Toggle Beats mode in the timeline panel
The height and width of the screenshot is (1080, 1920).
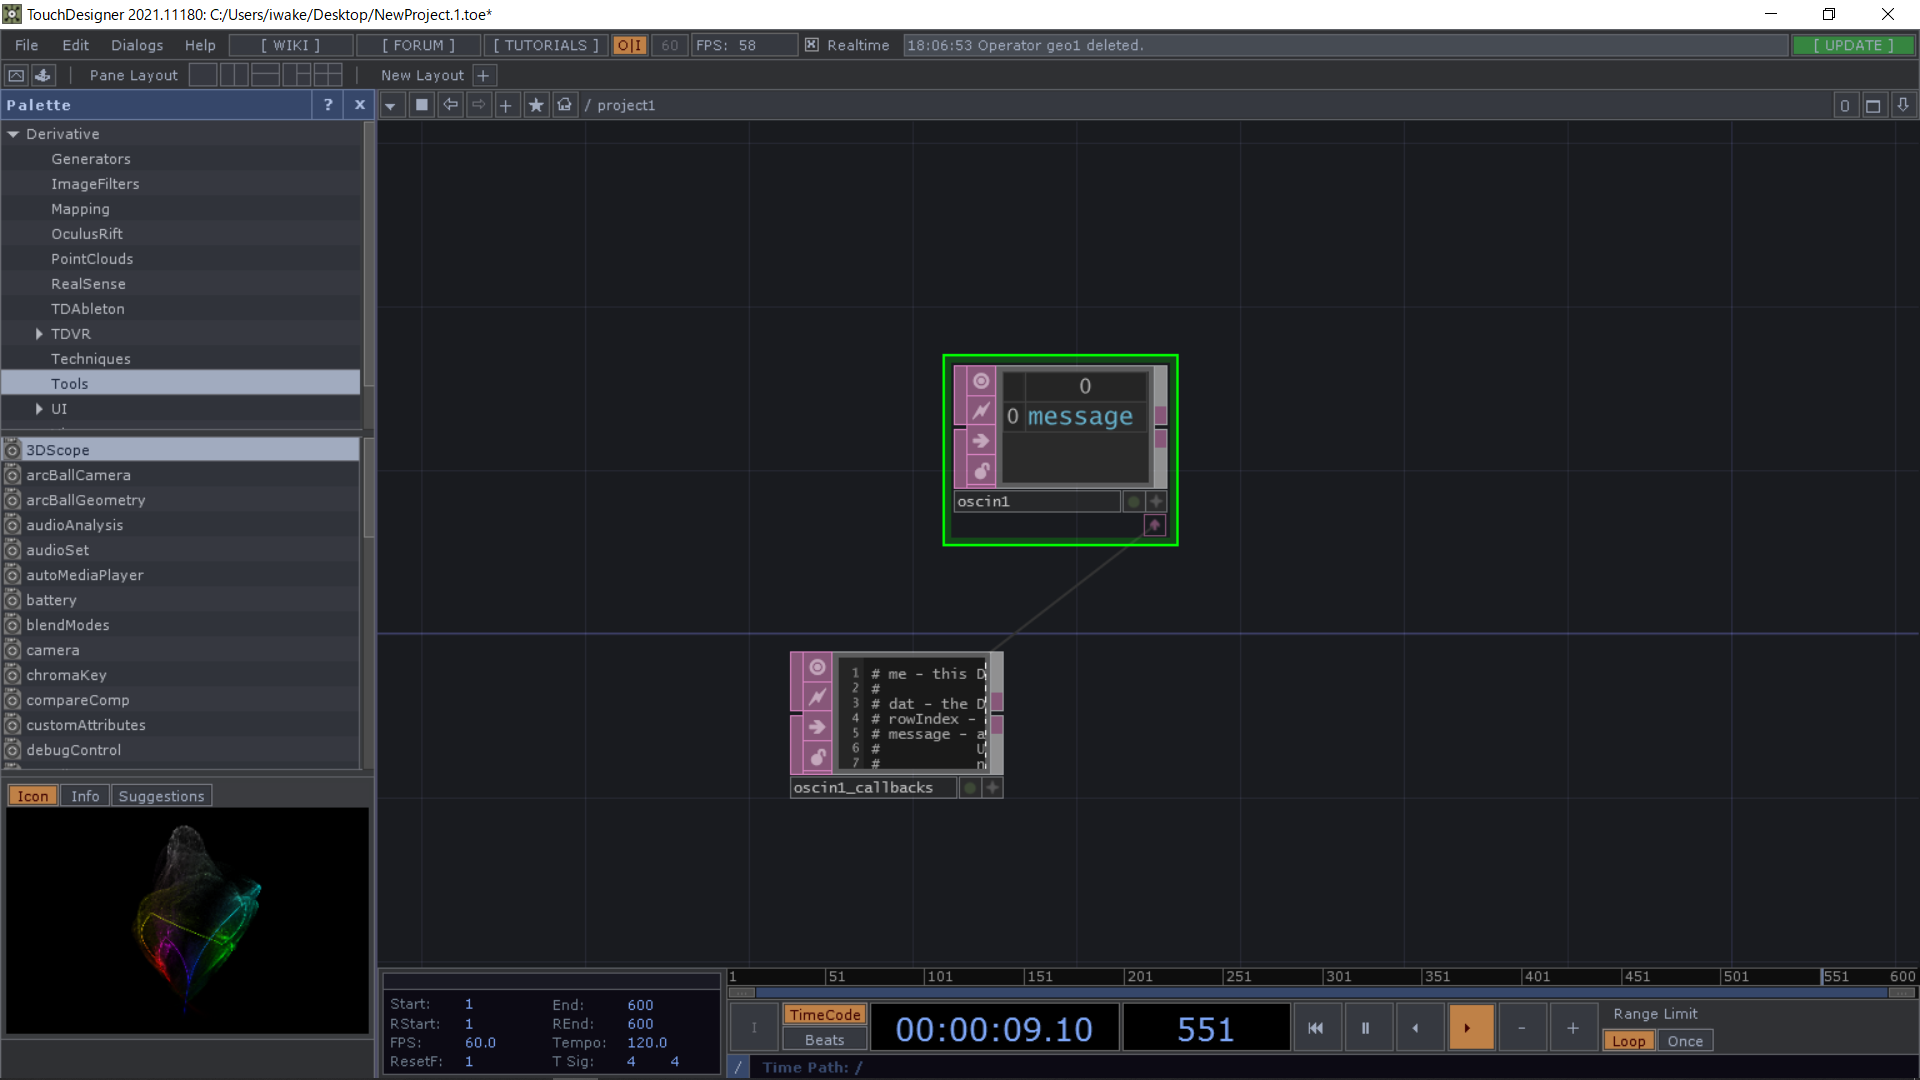pyautogui.click(x=823, y=1040)
